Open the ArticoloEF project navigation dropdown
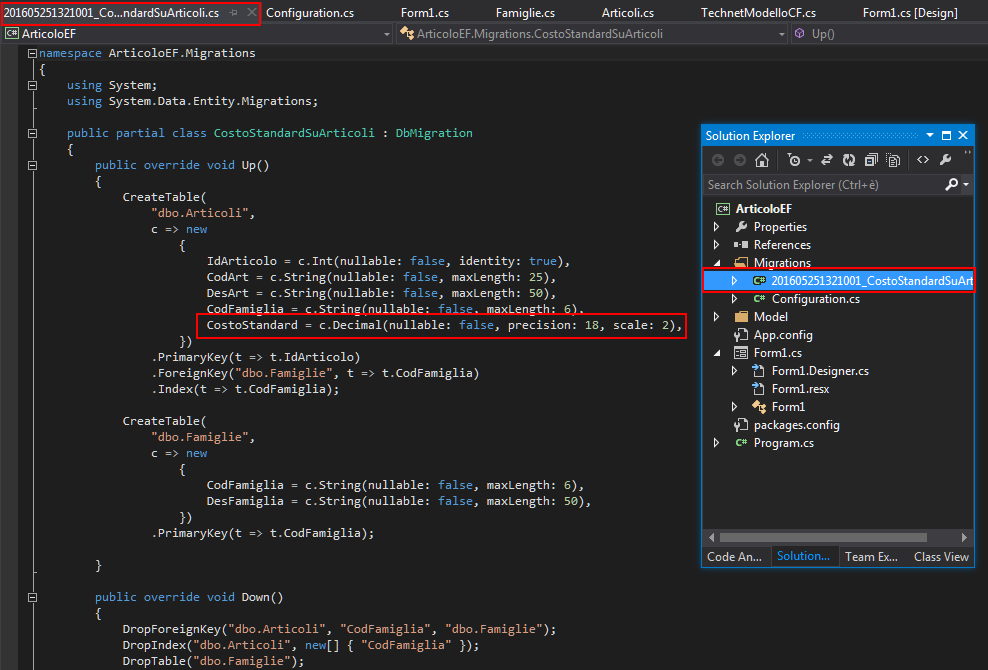The height and width of the screenshot is (670, 988). point(387,34)
